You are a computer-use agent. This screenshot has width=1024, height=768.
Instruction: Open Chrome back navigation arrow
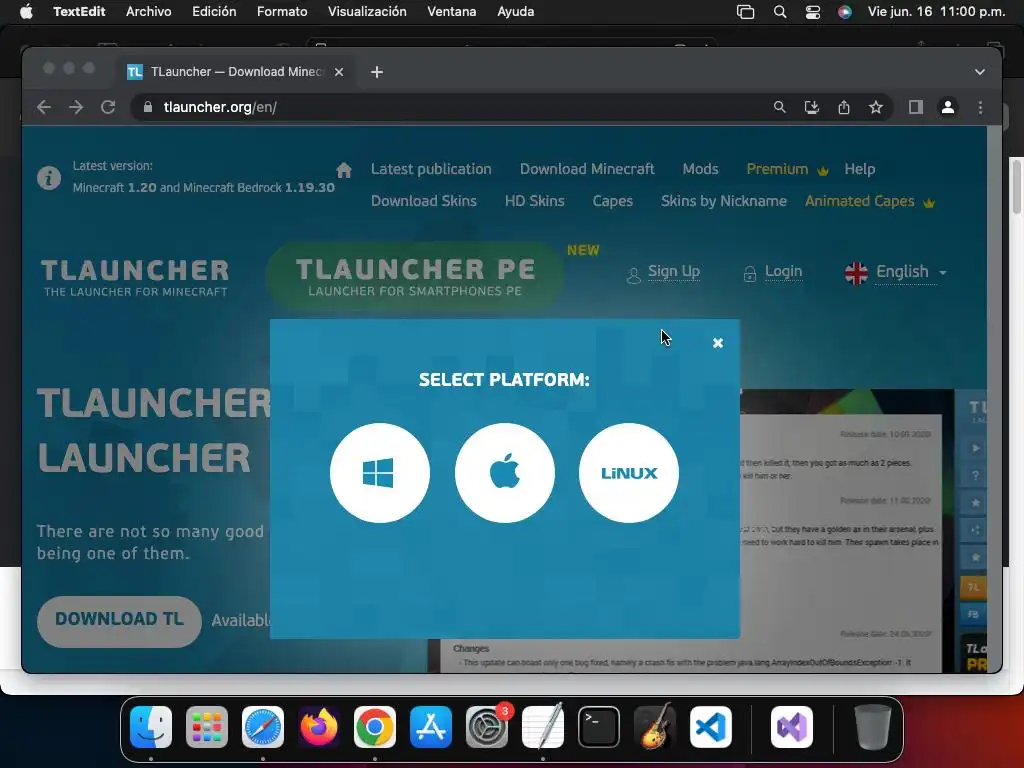pos(44,107)
